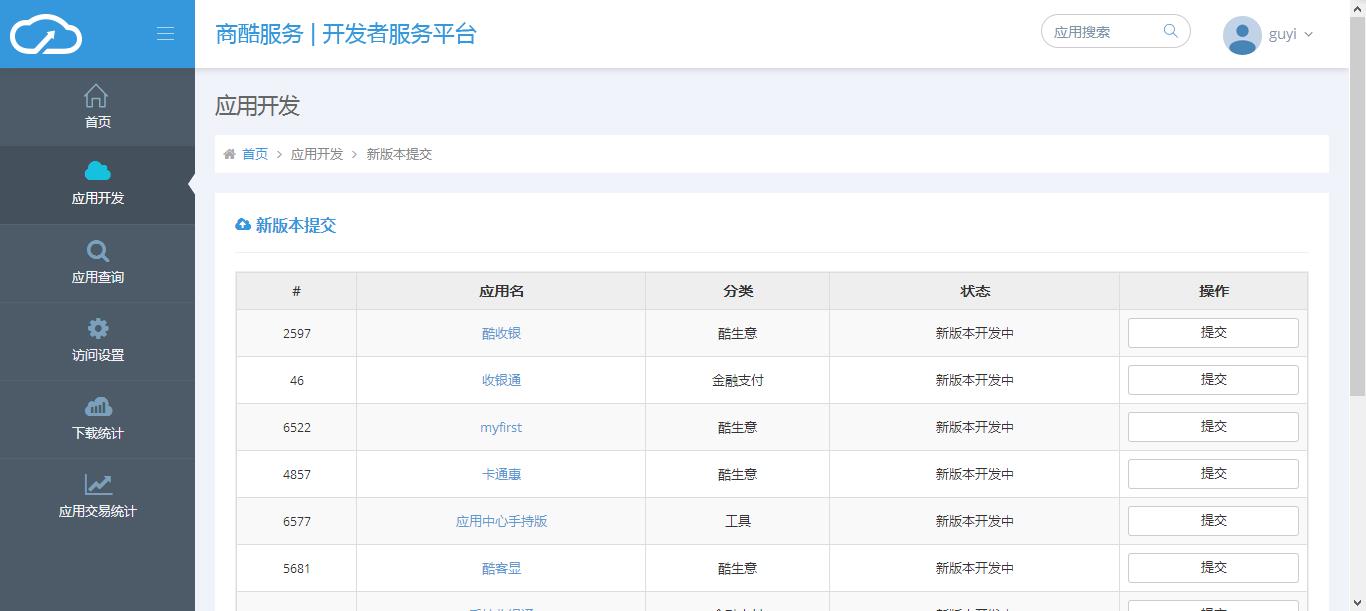Open the 应用中心手持版 app link
The height and width of the screenshot is (611, 1366).
pyautogui.click(x=501, y=521)
